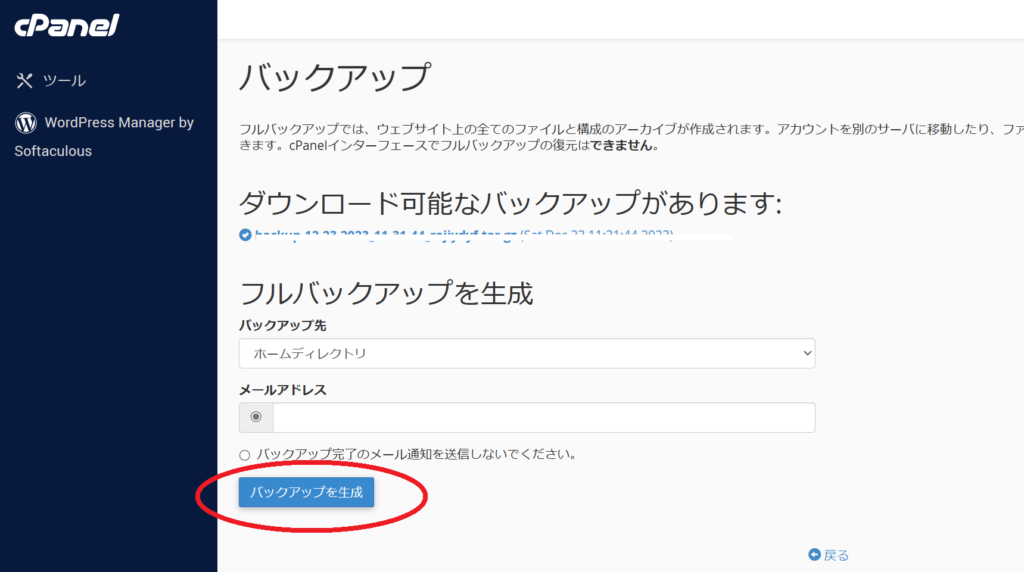Viewport: 1024px width, 572px height.
Task: Click the フルバックアップを生成 section heading
Action: (x=386, y=293)
